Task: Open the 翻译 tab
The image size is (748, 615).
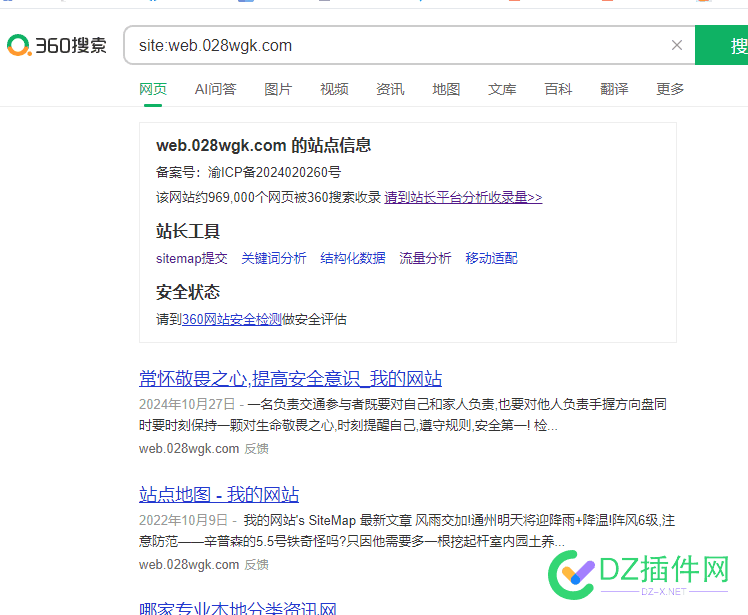Action: click(614, 89)
